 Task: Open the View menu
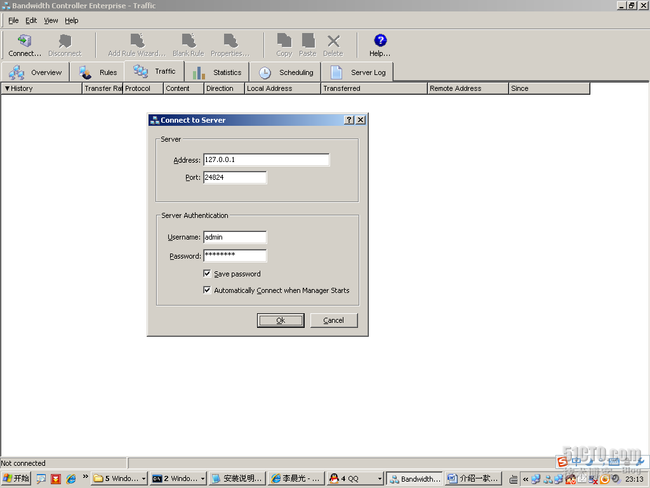pyautogui.click(x=51, y=20)
